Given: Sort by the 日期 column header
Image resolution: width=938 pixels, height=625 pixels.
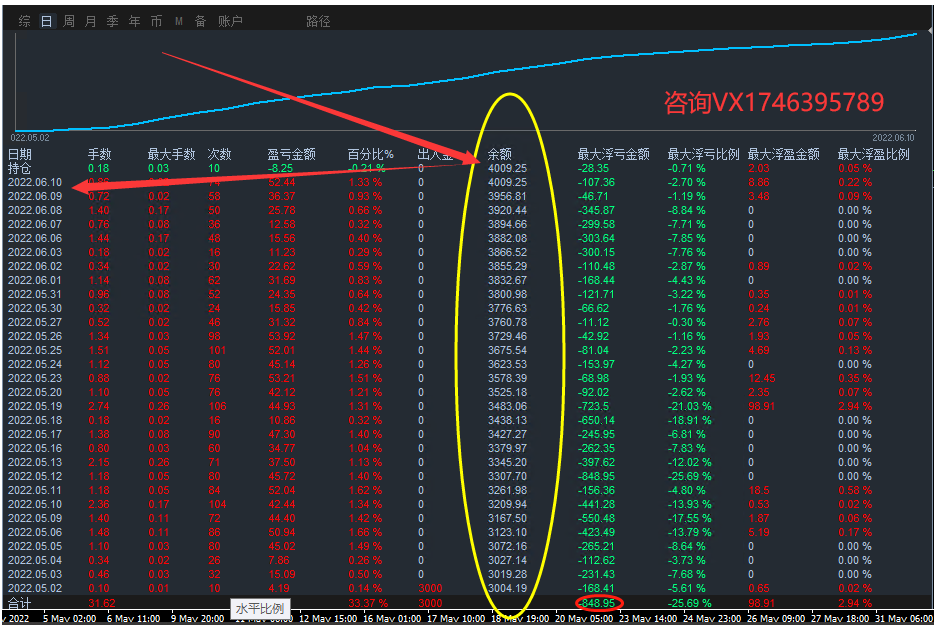Looking at the screenshot, I should (20, 154).
